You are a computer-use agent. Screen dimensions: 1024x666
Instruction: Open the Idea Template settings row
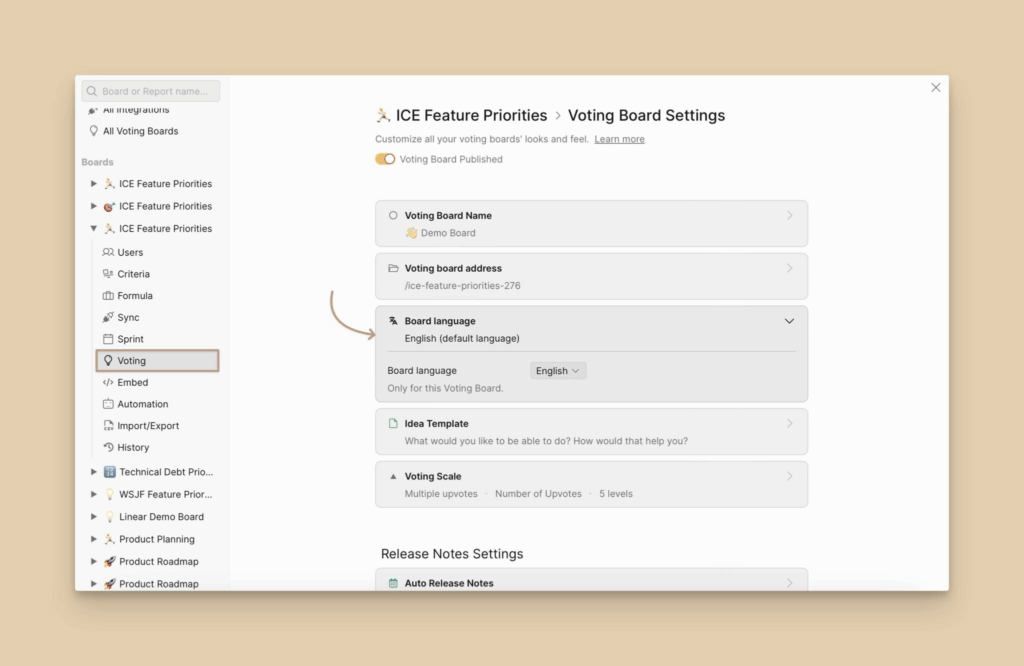591,431
